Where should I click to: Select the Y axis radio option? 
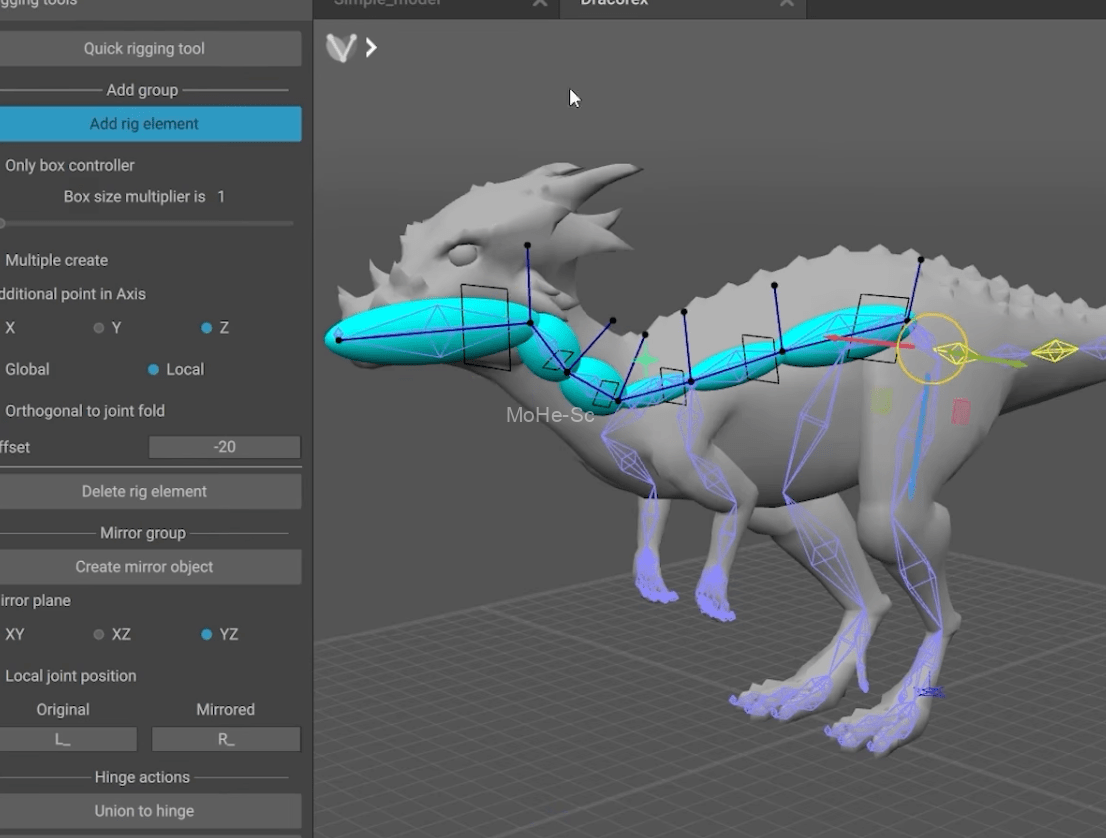(99, 328)
